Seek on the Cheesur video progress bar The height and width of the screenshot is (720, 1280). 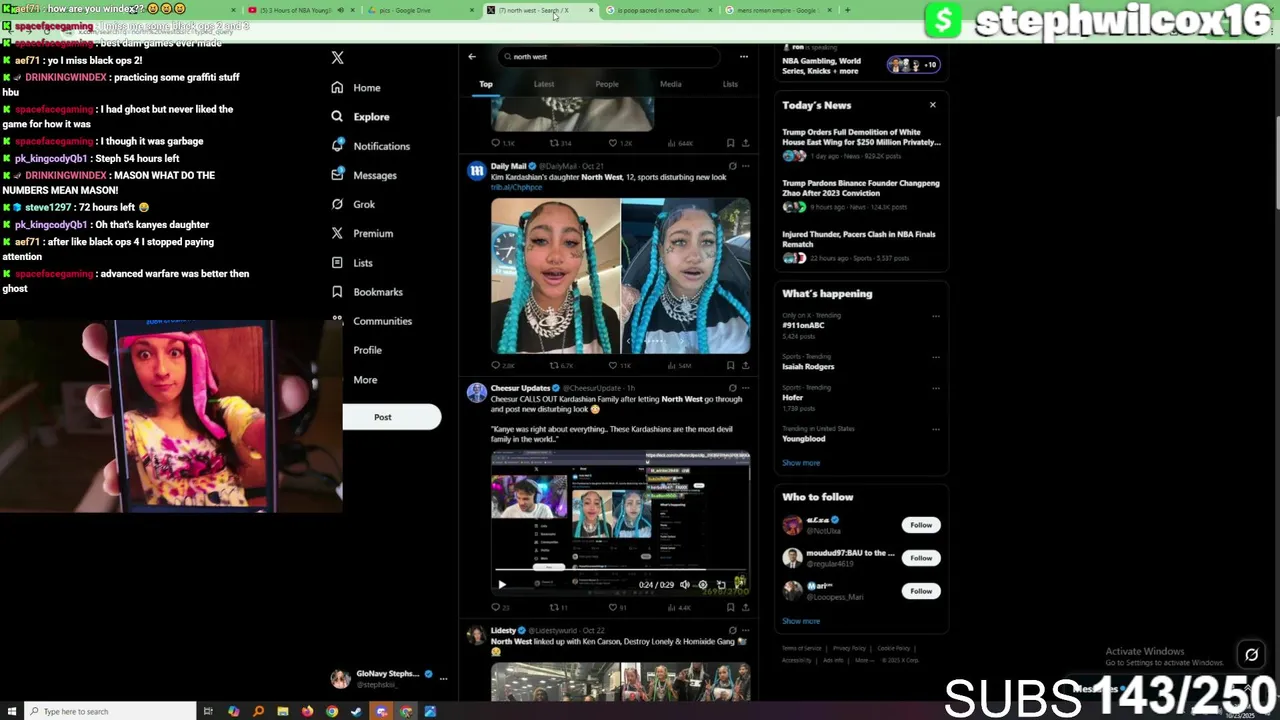pyautogui.click(x=620, y=572)
